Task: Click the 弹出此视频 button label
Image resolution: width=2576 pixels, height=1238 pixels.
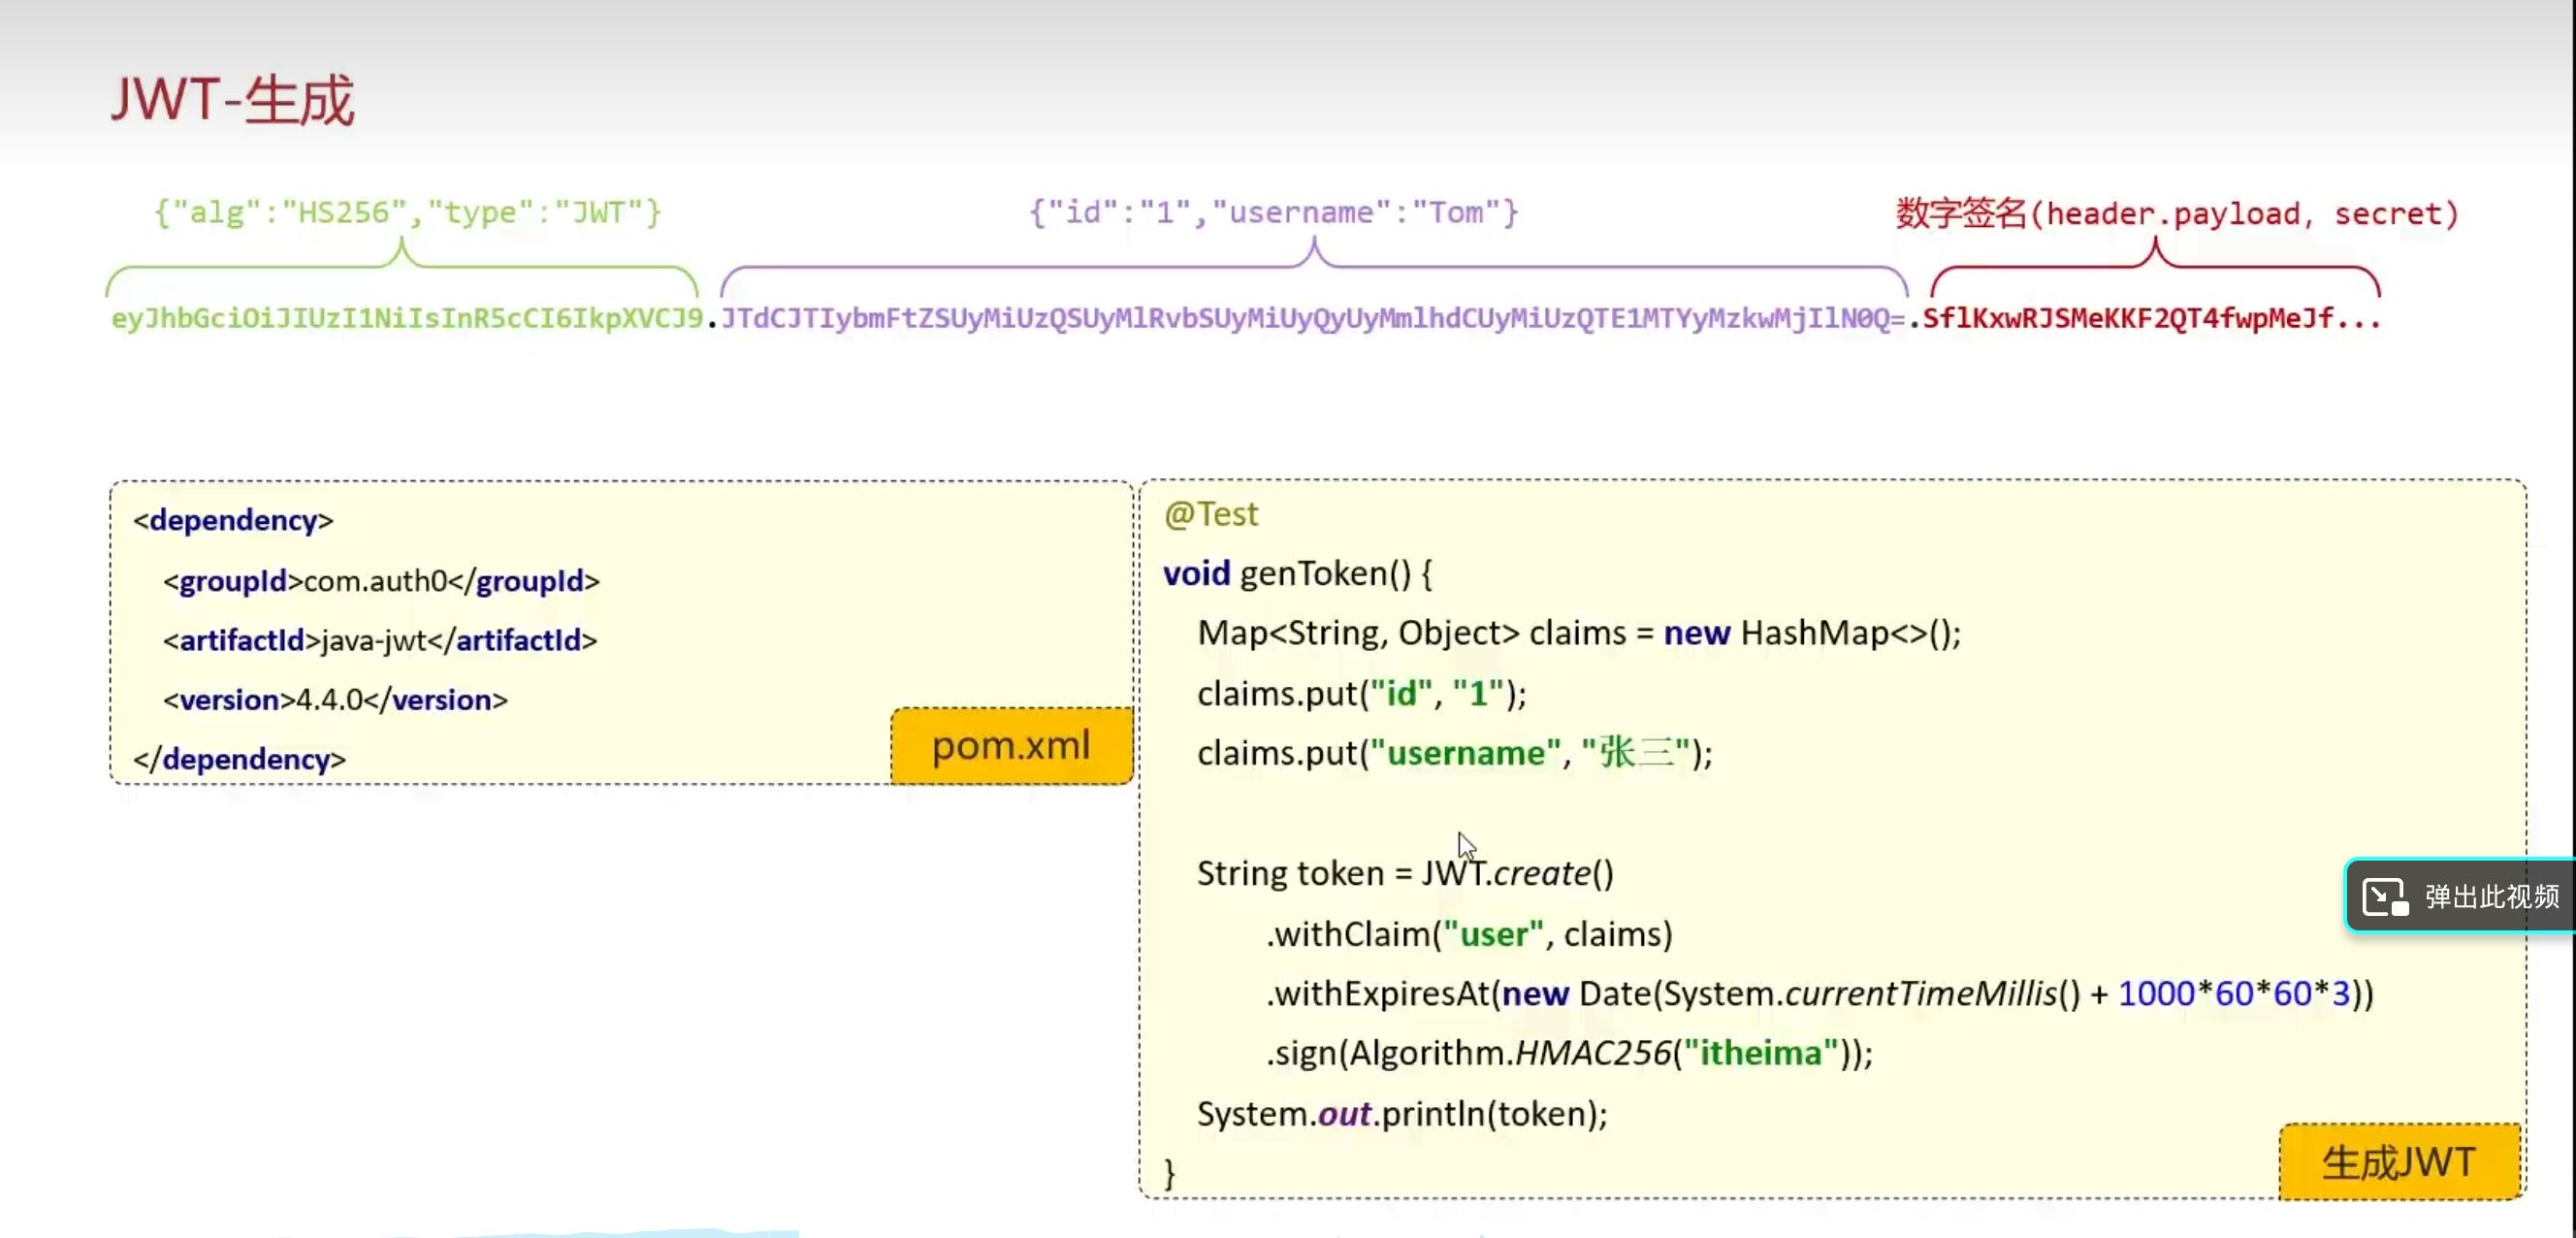Action: click(x=2491, y=897)
